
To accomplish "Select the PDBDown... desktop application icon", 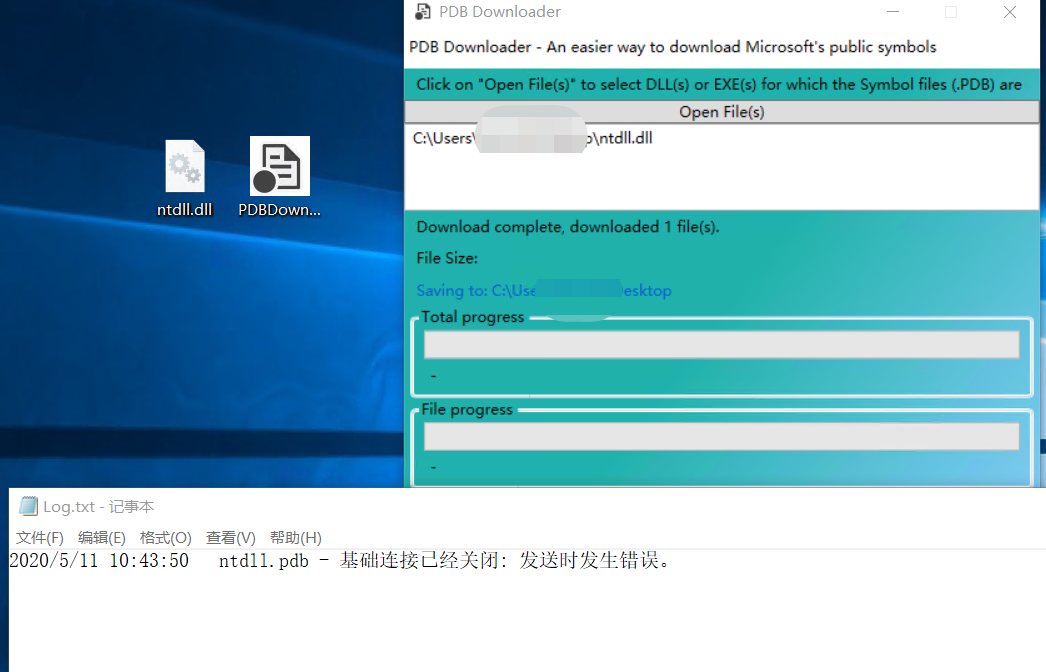I will point(280,166).
